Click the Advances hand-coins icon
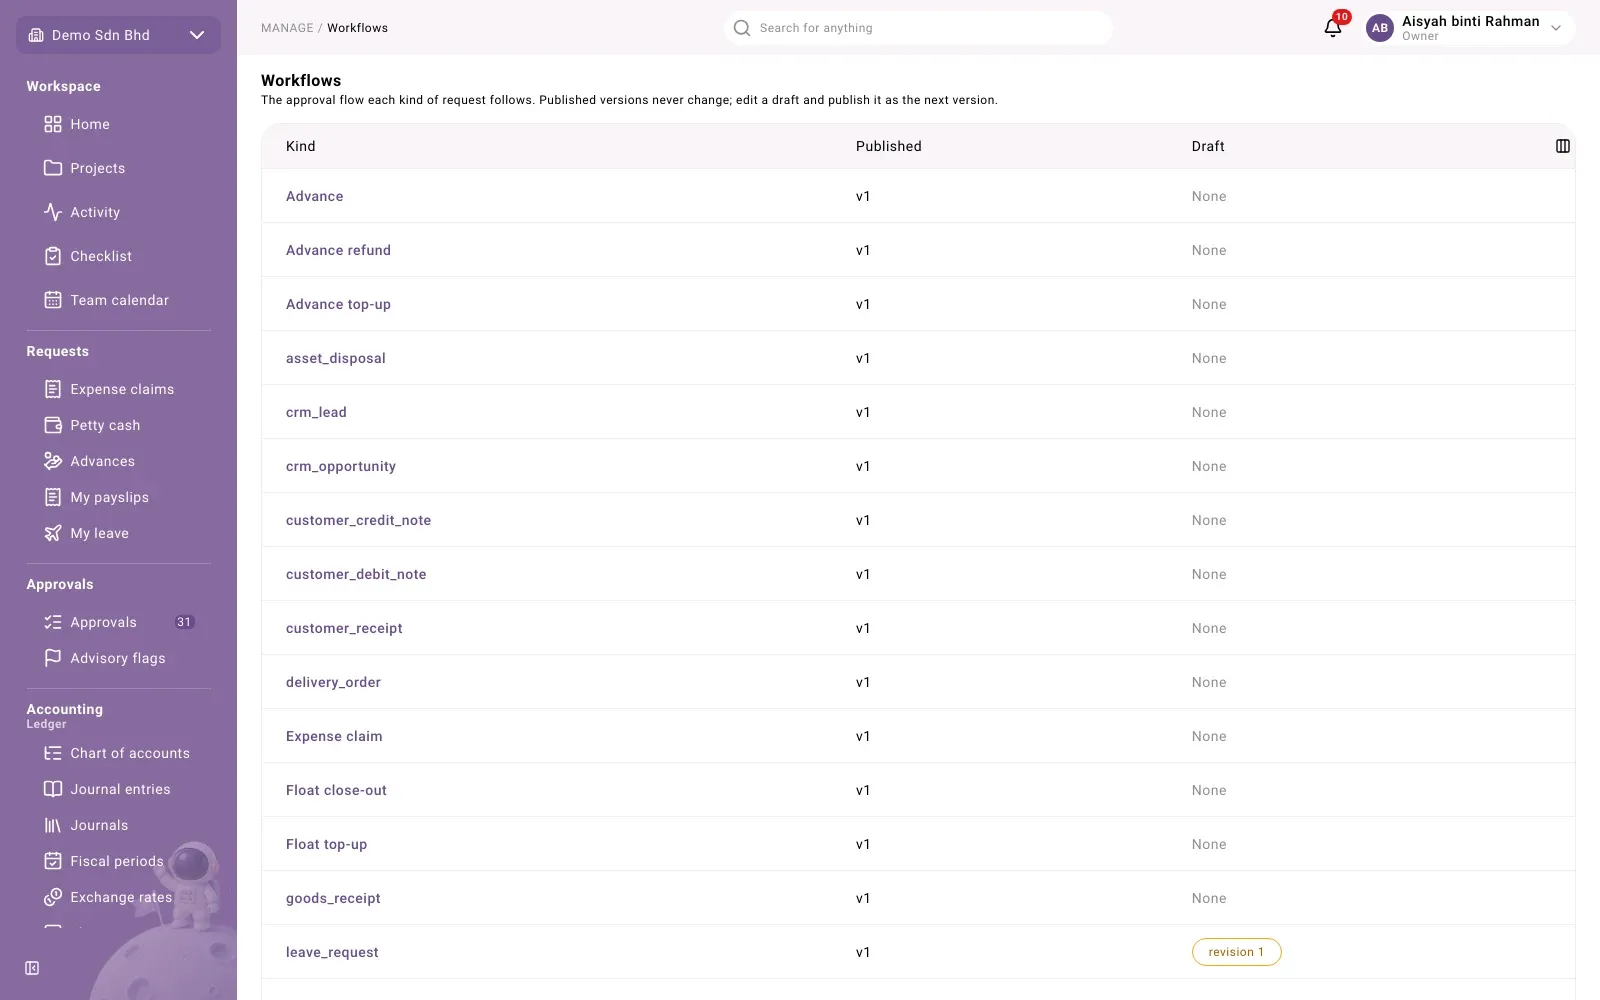Image resolution: width=1600 pixels, height=1000 pixels. [x=53, y=461]
